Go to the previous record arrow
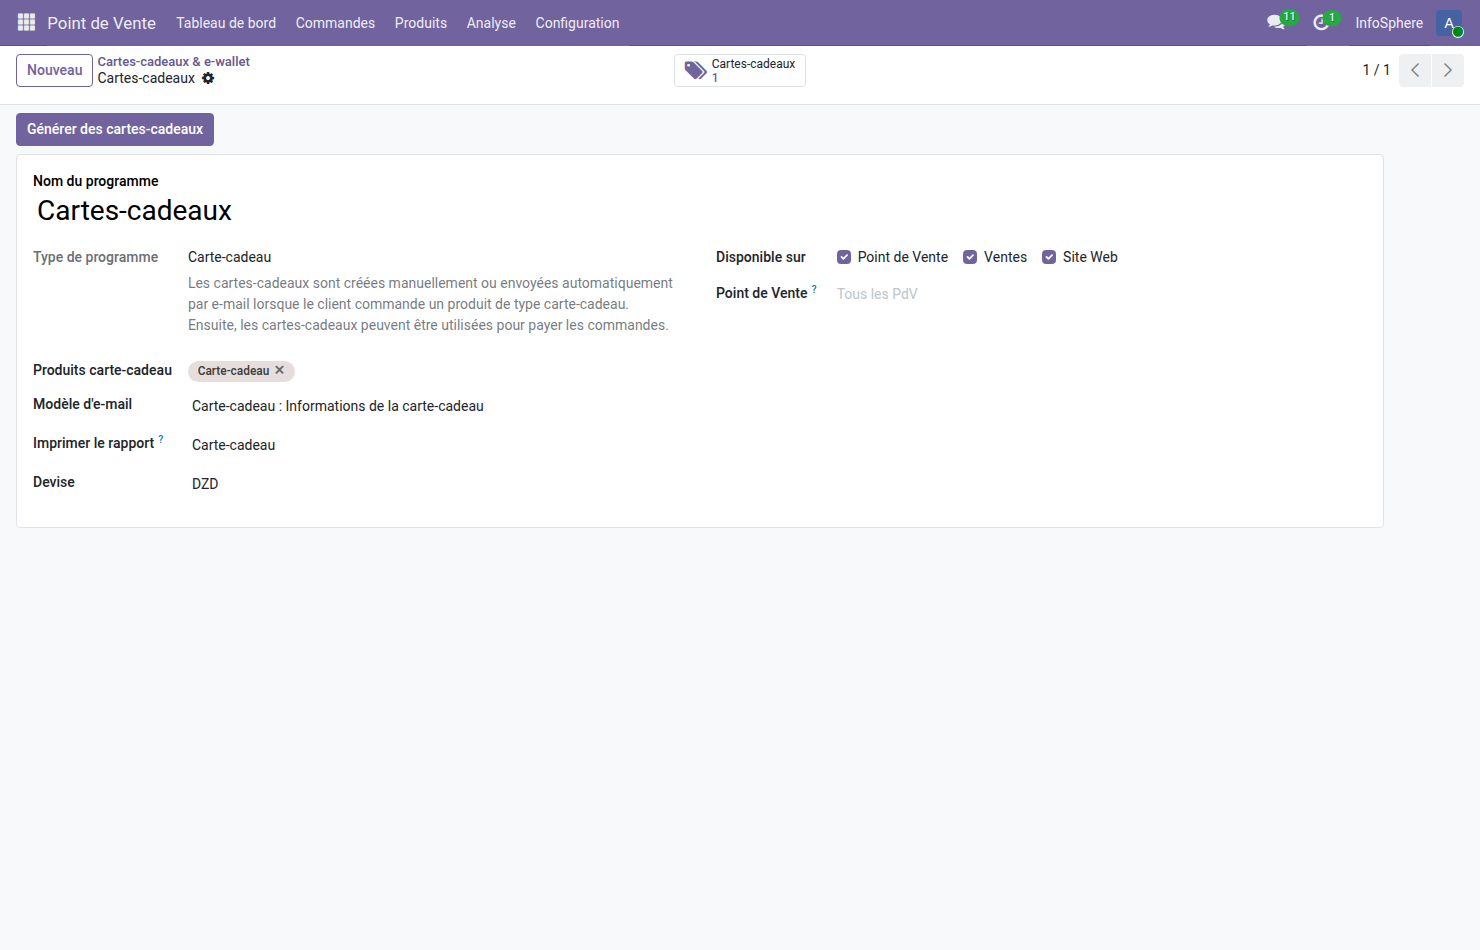This screenshot has width=1480, height=950. click(1415, 70)
